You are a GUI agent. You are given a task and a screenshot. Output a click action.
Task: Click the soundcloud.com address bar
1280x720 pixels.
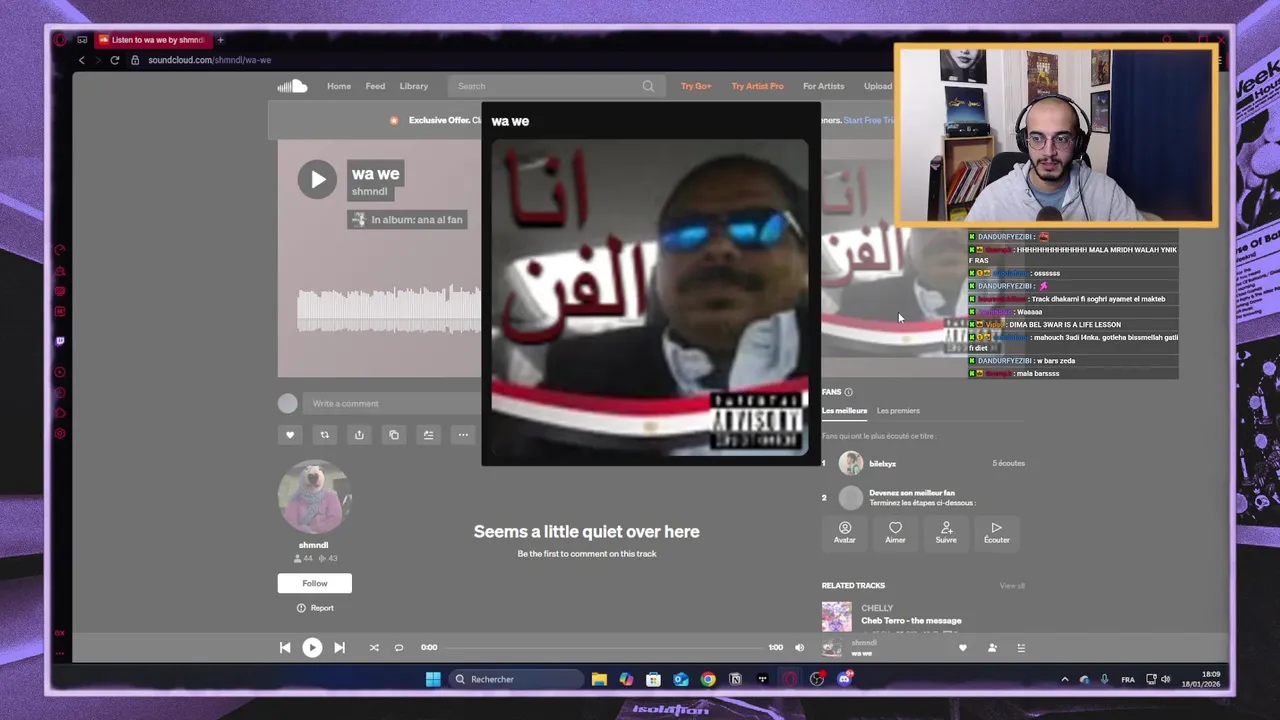[x=209, y=60]
